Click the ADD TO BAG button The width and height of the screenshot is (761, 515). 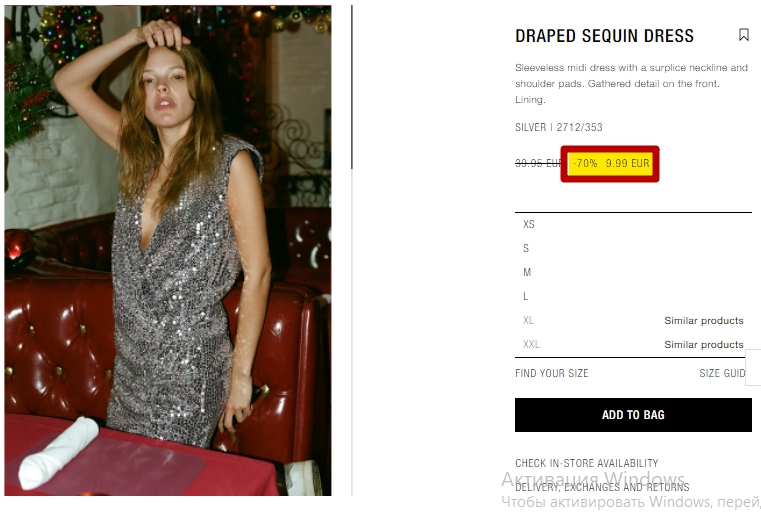tap(633, 415)
